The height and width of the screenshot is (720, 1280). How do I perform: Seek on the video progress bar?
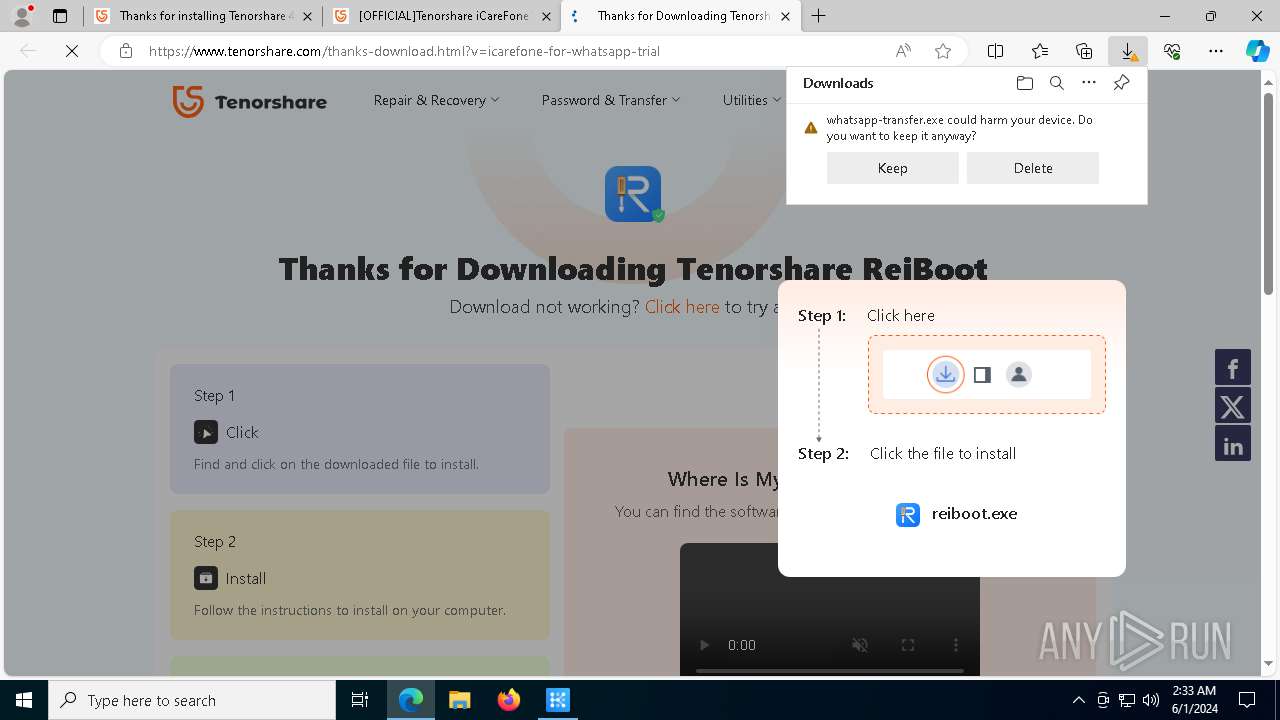pos(830,670)
